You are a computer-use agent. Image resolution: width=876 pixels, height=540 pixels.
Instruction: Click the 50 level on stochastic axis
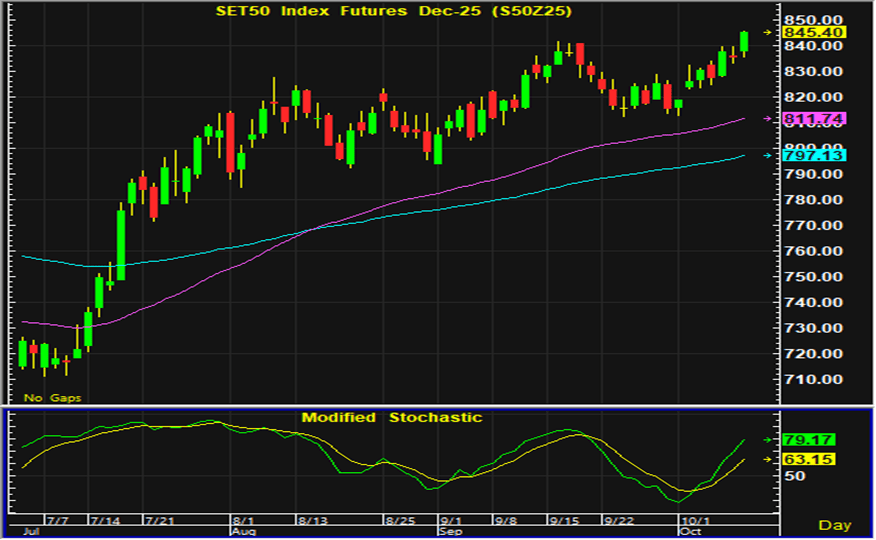coord(794,477)
